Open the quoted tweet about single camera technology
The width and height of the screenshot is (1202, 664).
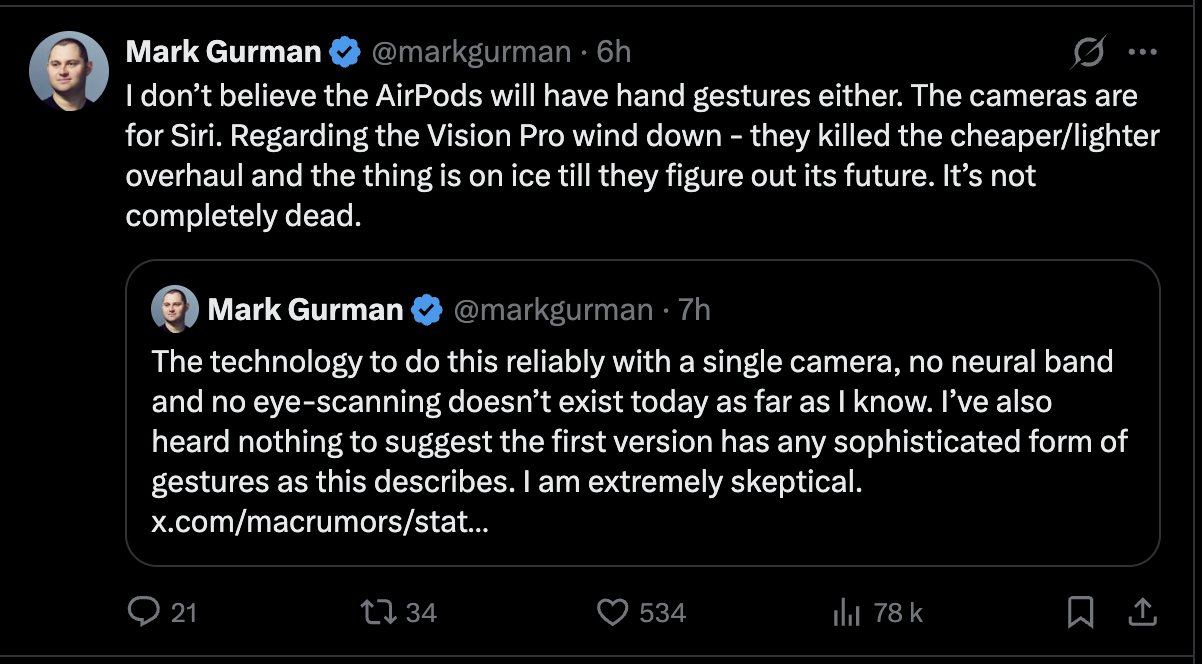[x=642, y=420]
